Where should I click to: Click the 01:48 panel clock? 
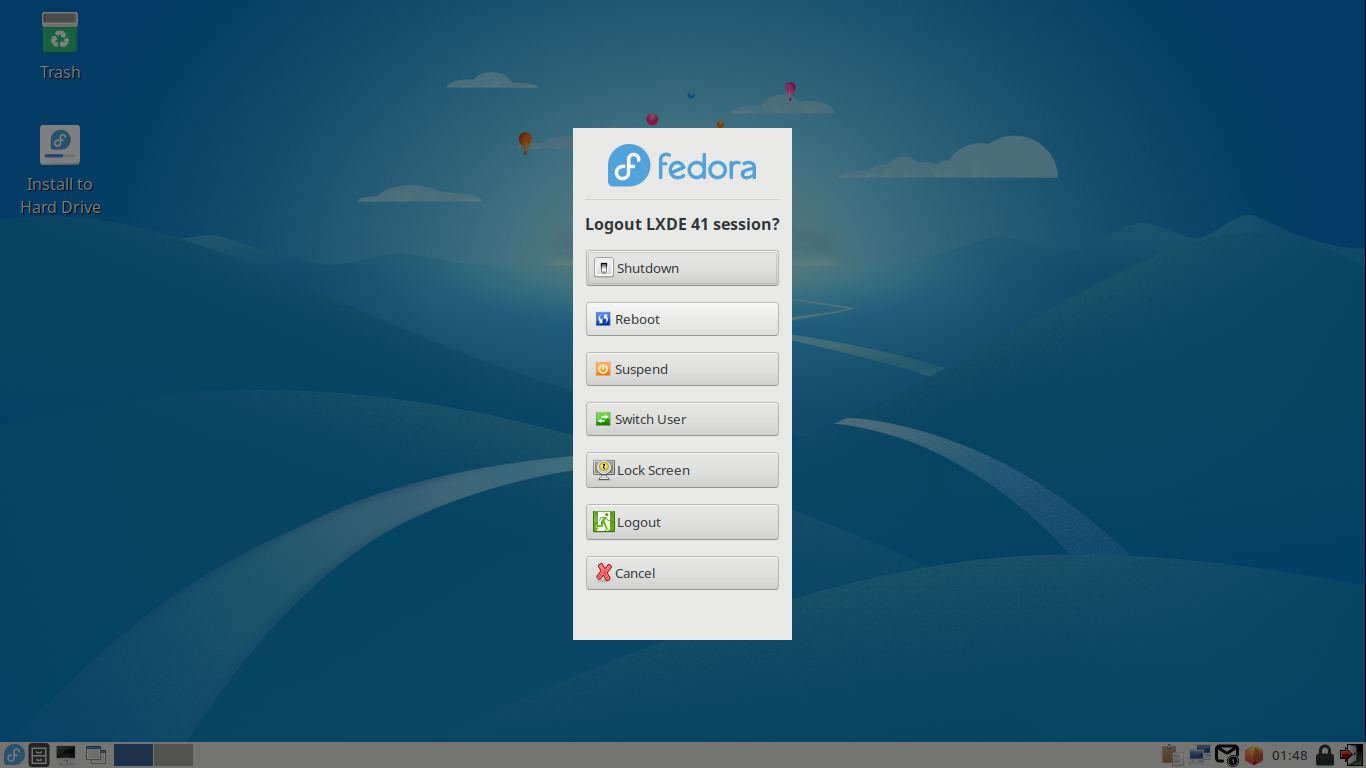click(x=1290, y=755)
